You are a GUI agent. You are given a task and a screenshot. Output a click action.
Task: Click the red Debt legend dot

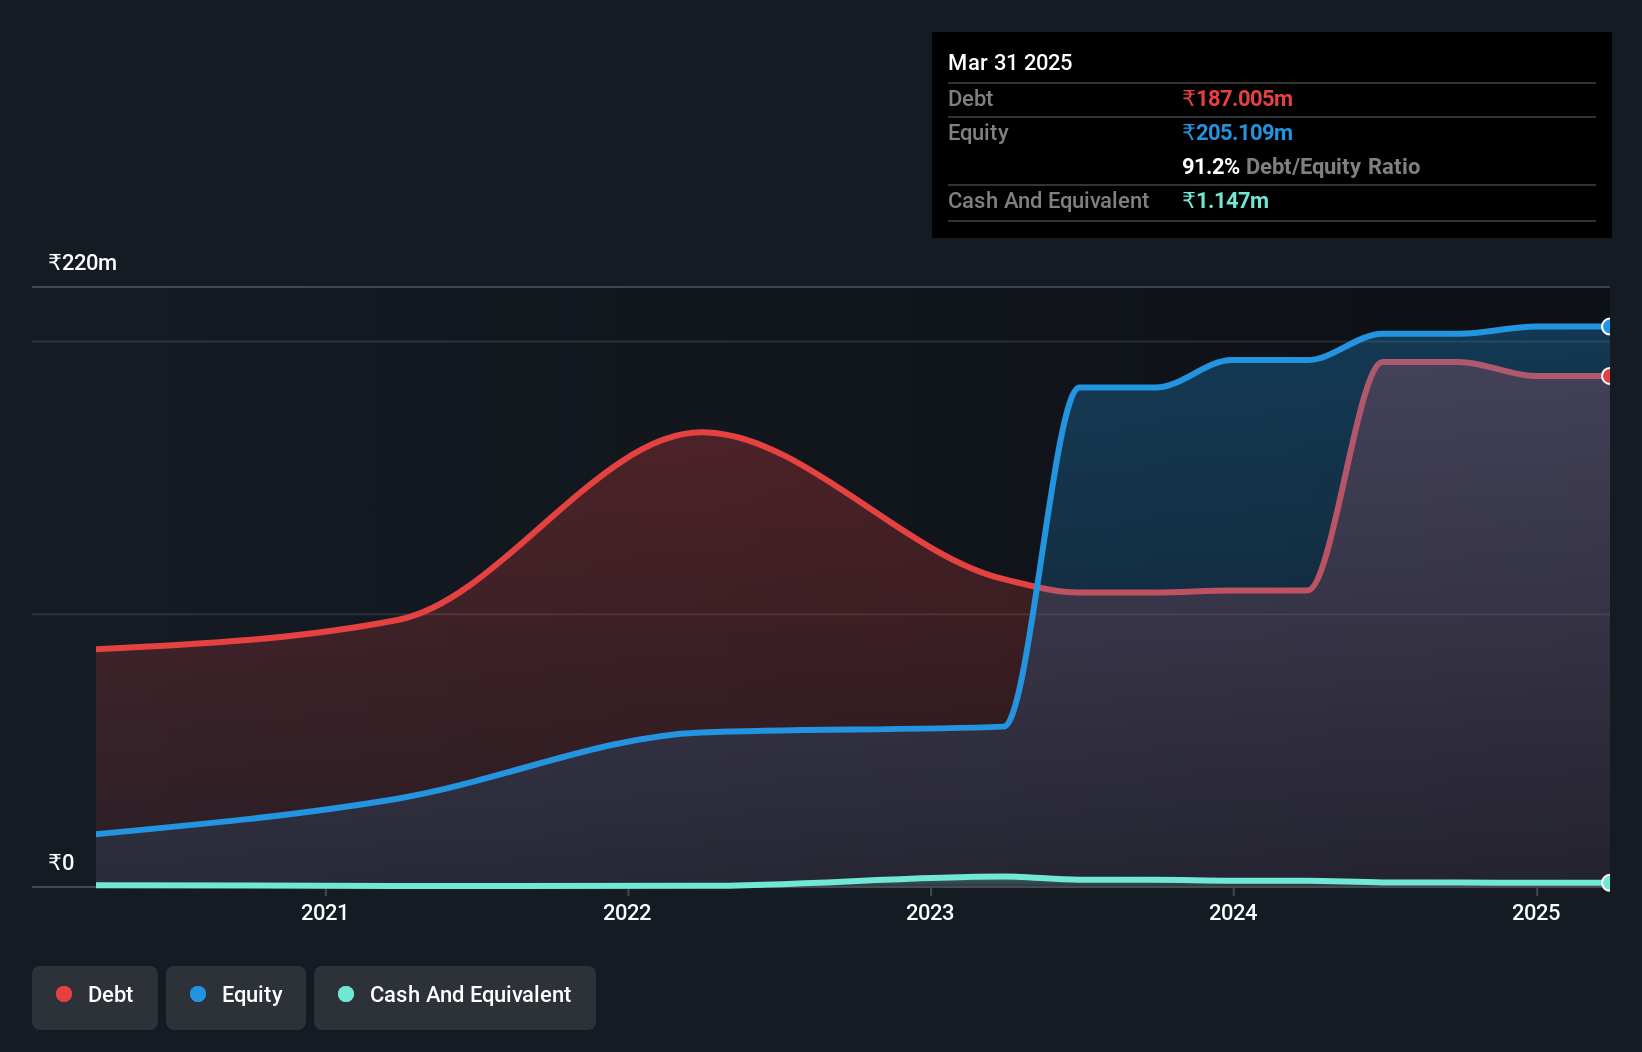[x=64, y=994]
